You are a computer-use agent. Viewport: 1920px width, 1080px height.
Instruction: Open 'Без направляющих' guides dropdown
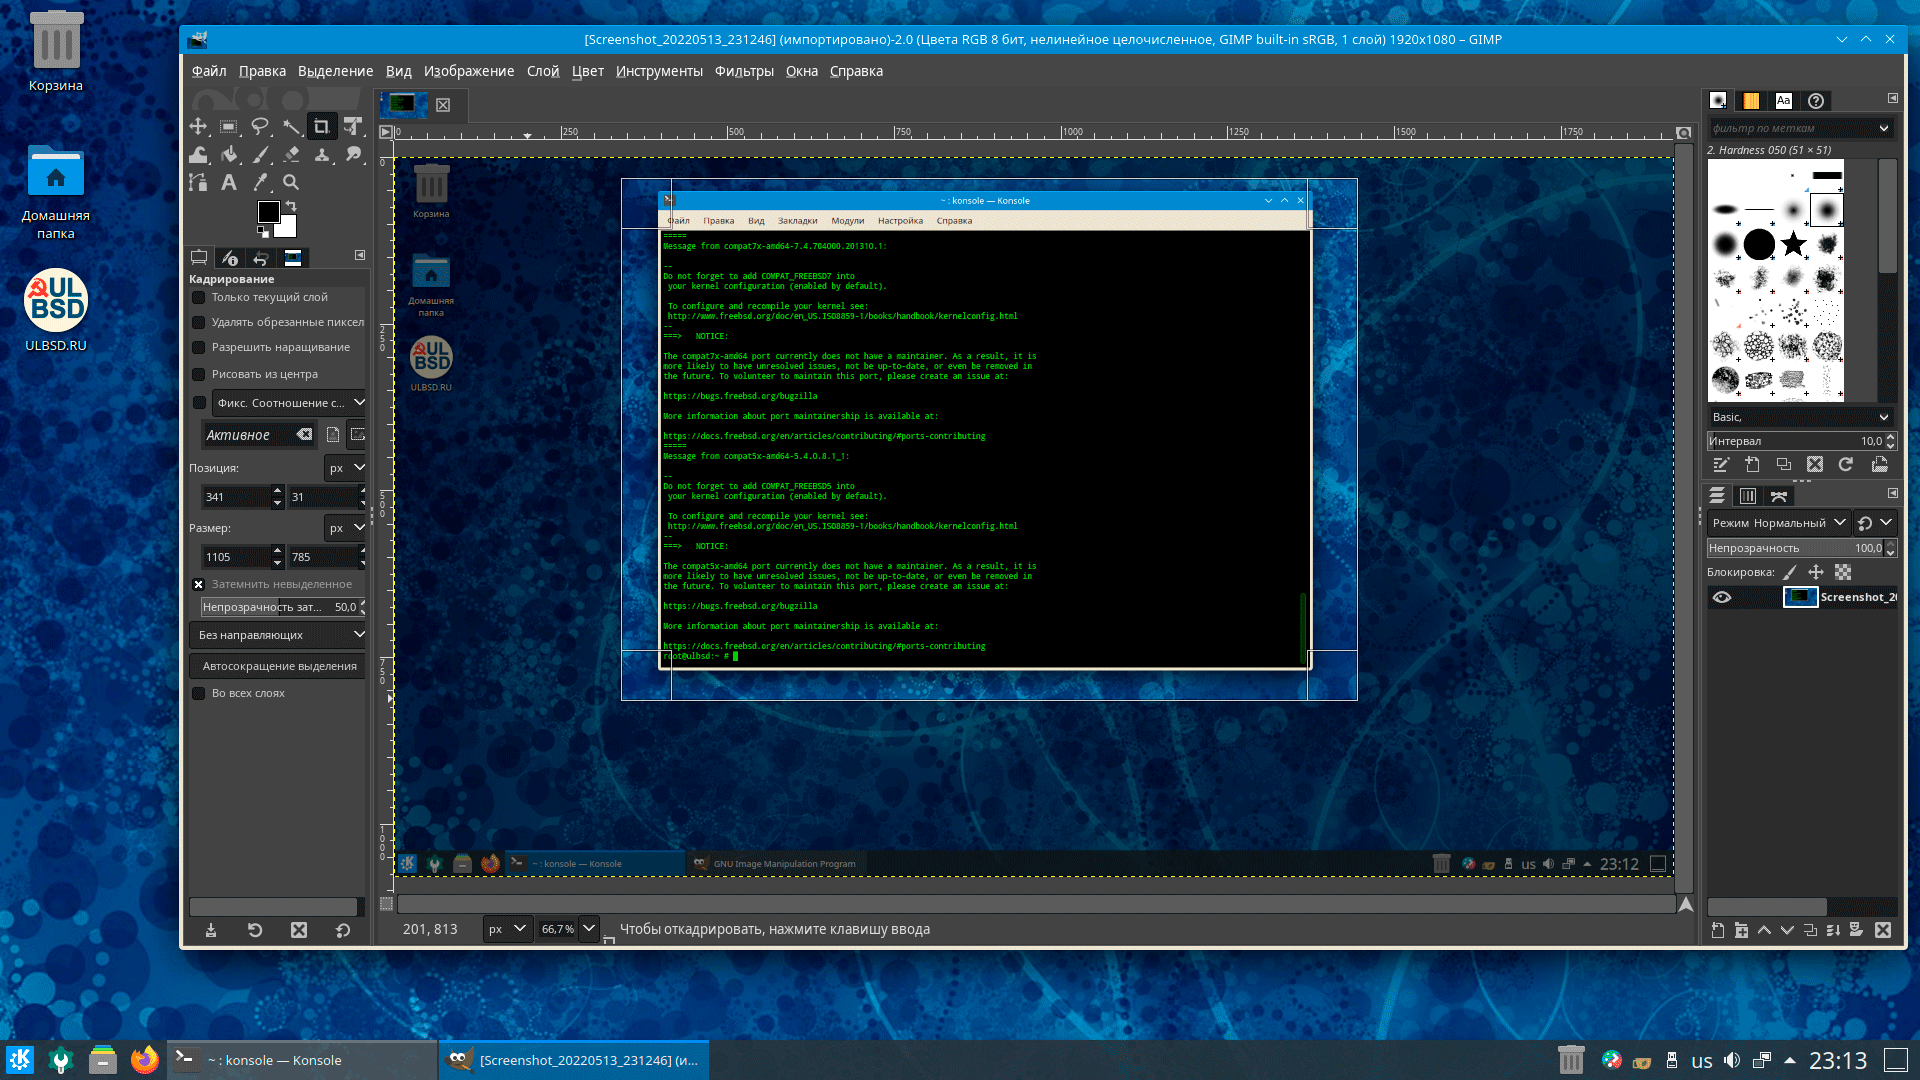(x=279, y=635)
